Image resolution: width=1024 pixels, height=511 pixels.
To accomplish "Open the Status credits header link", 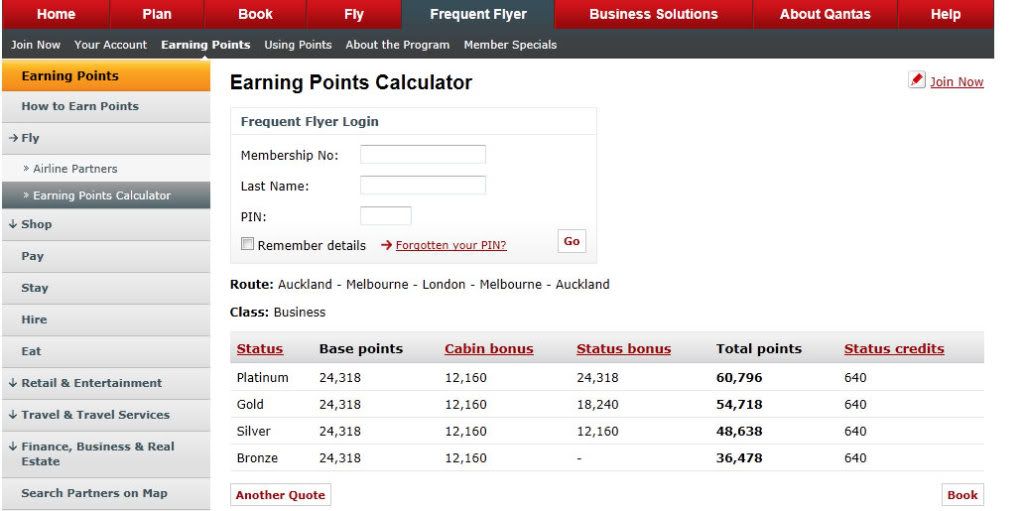I will (x=894, y=349).
